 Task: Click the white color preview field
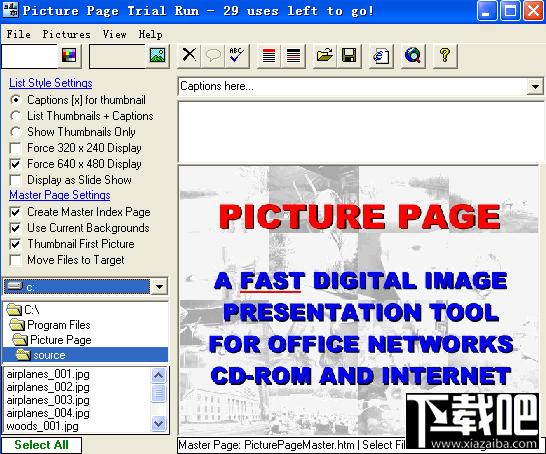click(x=30, y=56)
